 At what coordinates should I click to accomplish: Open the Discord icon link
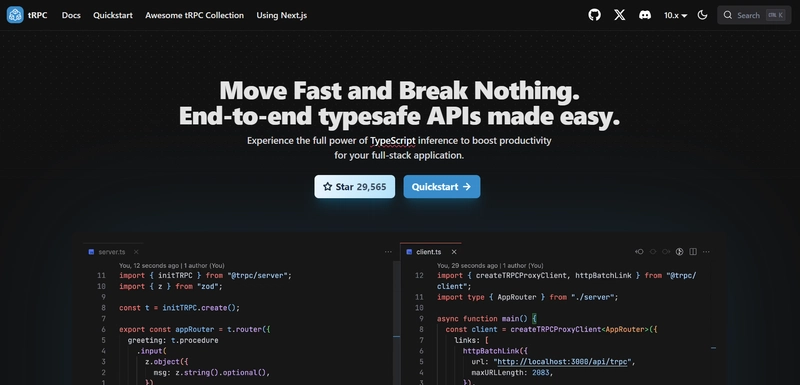pos(645,15)
